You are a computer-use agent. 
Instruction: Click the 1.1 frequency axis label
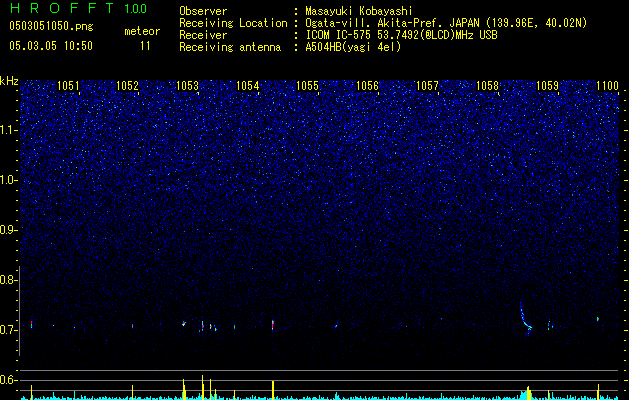(x=9, y=130)
